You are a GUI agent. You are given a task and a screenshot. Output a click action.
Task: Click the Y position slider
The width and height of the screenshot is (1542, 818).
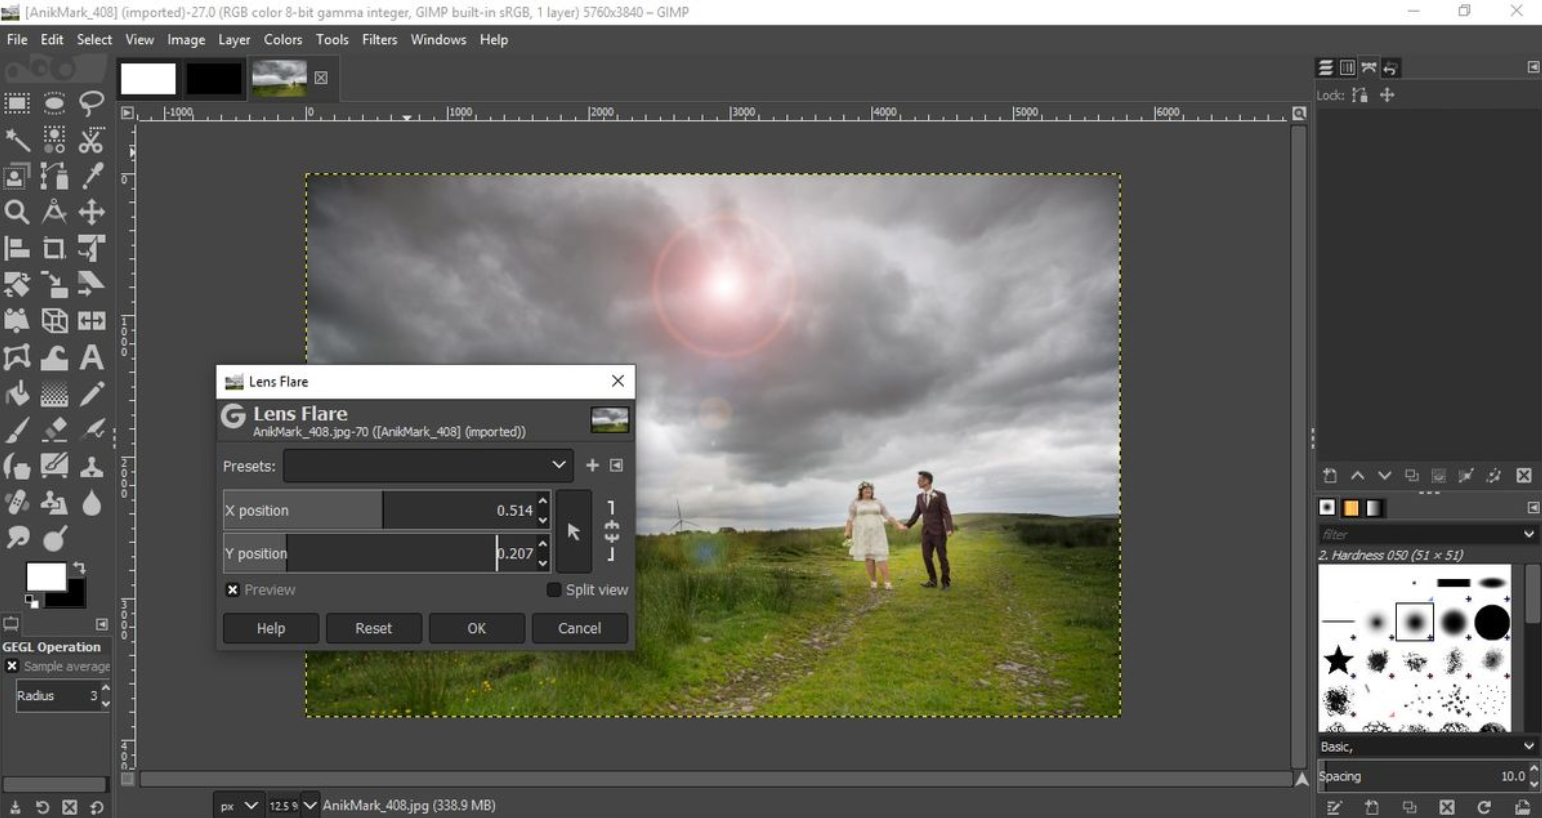pyautogui.click(x=380, y=553)
